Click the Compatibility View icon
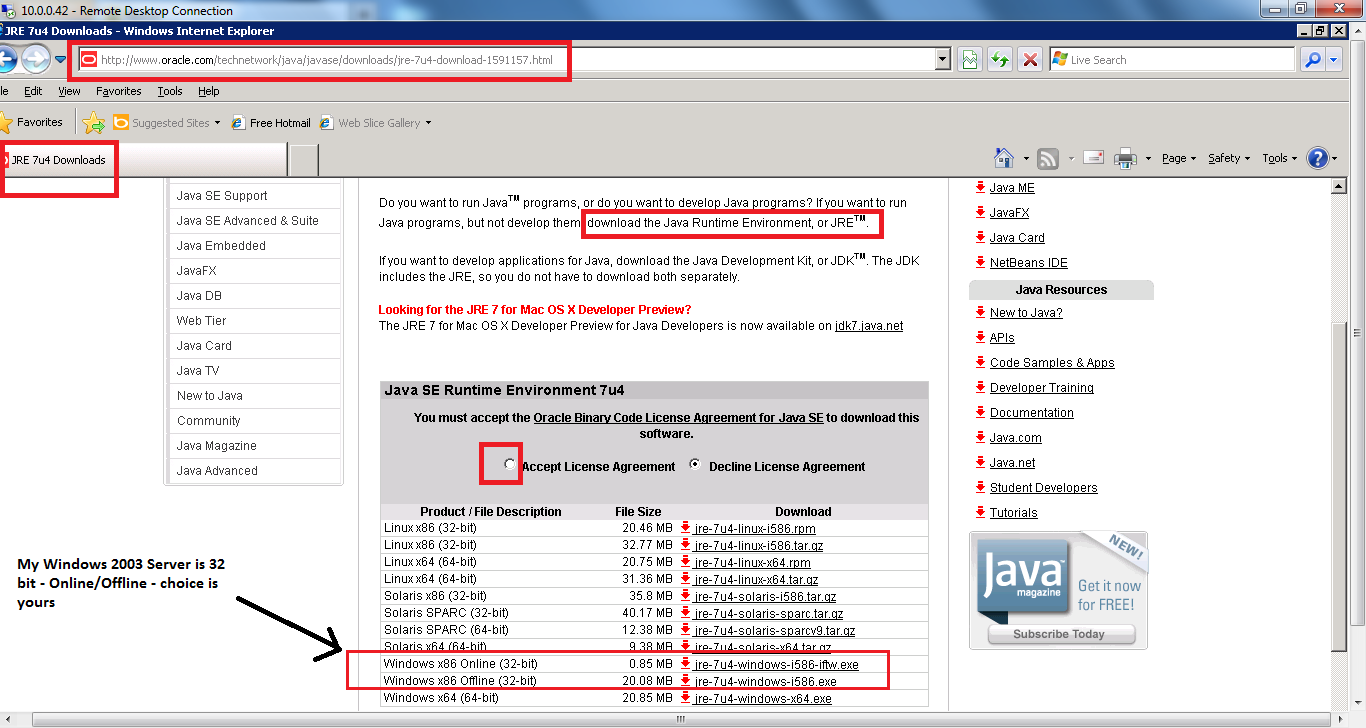The height and width of the screenshot is (728, 1366). [968, 60]
